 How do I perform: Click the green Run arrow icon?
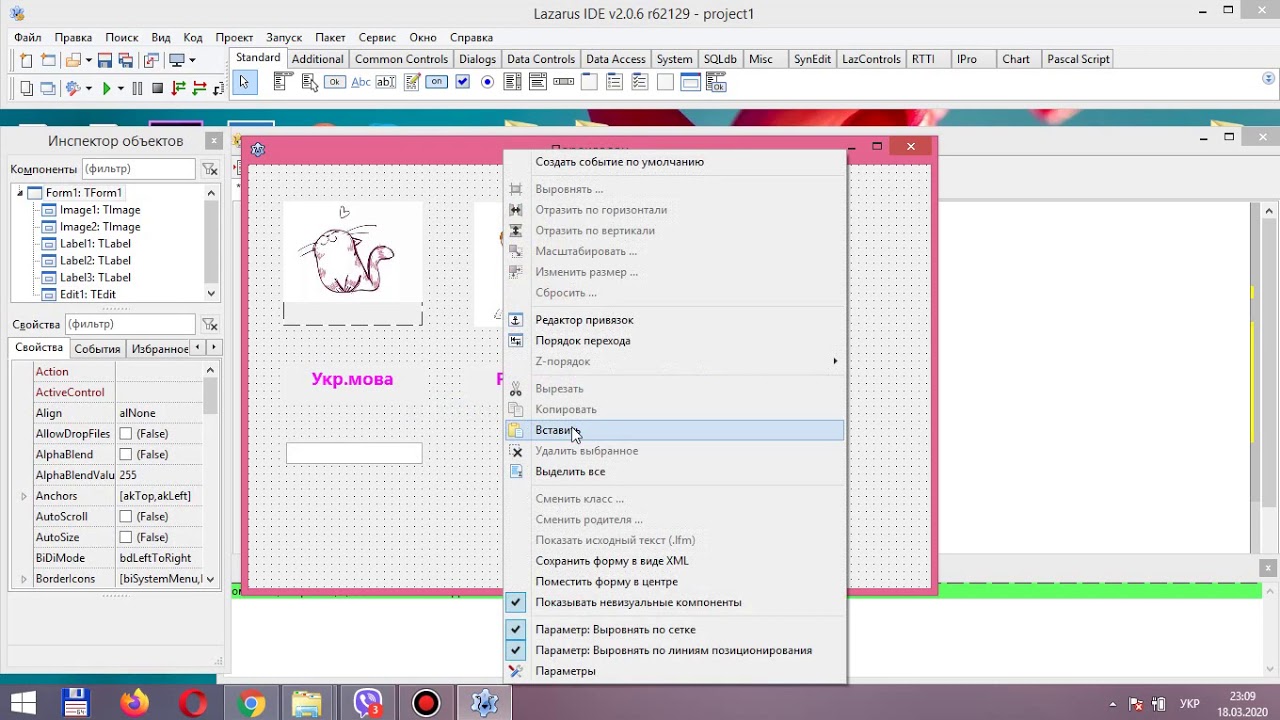point(106,88)
